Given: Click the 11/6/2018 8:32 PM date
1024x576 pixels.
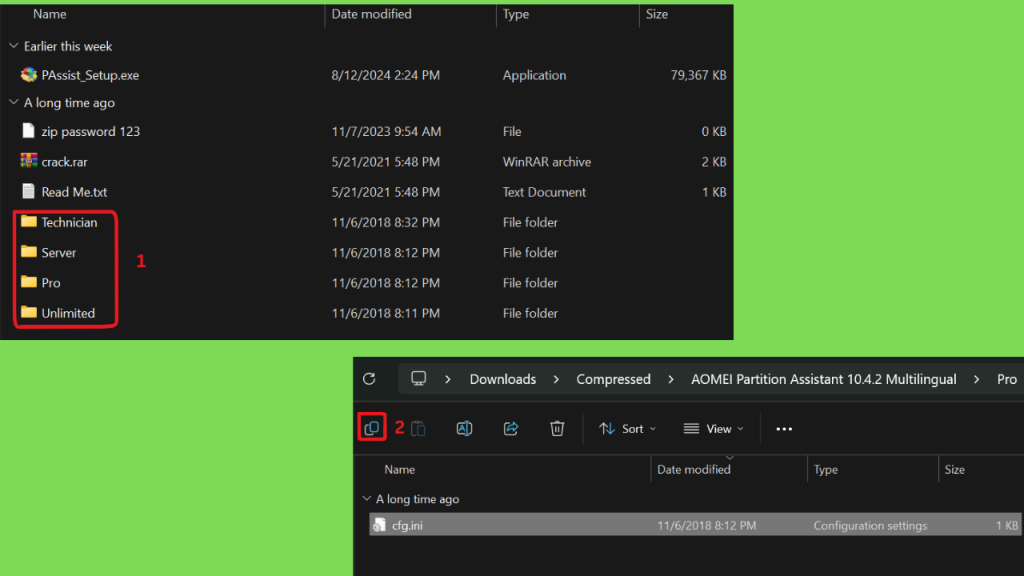Looking at the screenshot, I should 385,222.
